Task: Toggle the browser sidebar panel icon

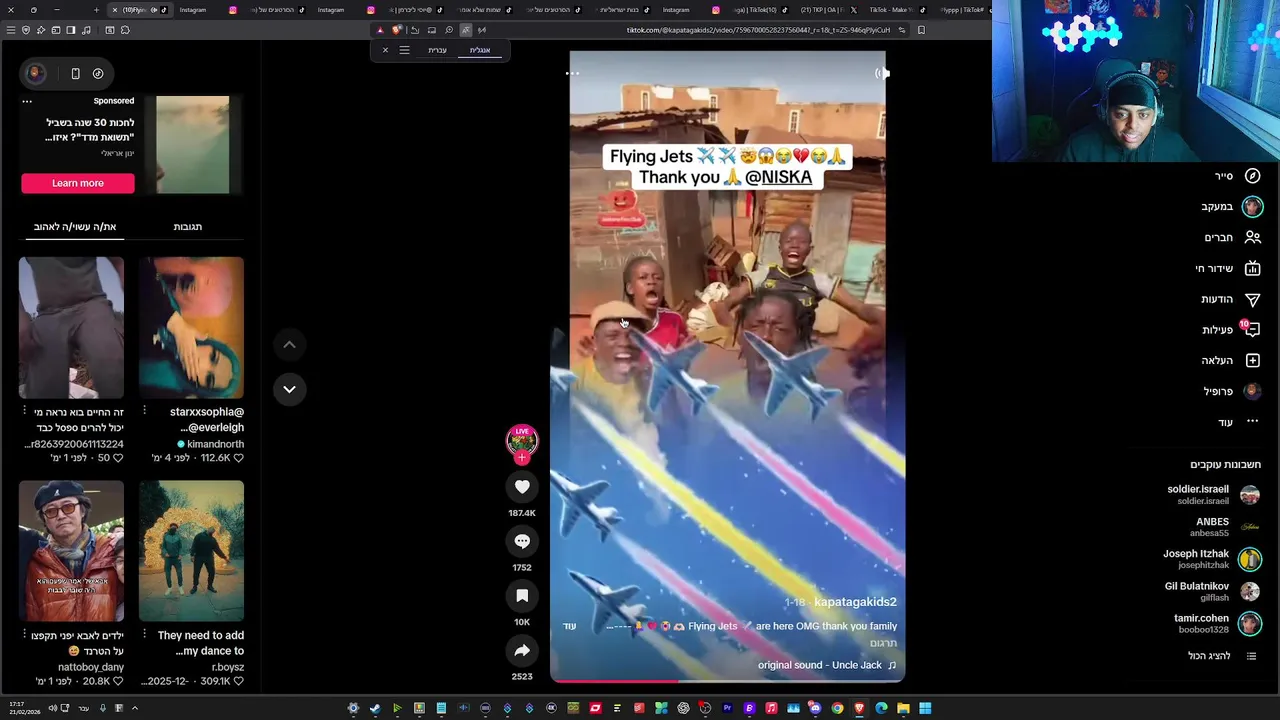Action: [x=71, y=30]
